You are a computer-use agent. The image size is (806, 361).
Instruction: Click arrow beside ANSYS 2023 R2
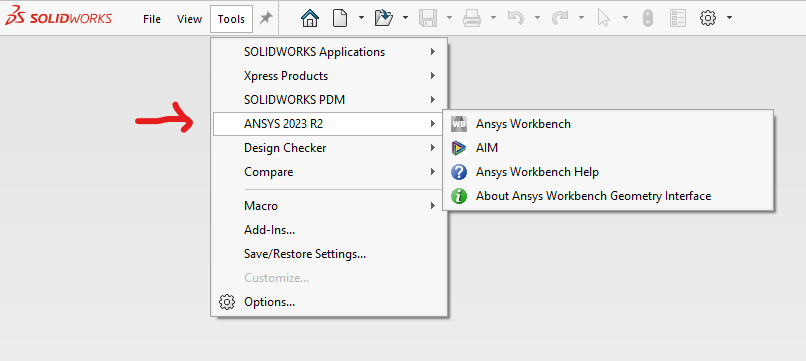pos(433,124)
